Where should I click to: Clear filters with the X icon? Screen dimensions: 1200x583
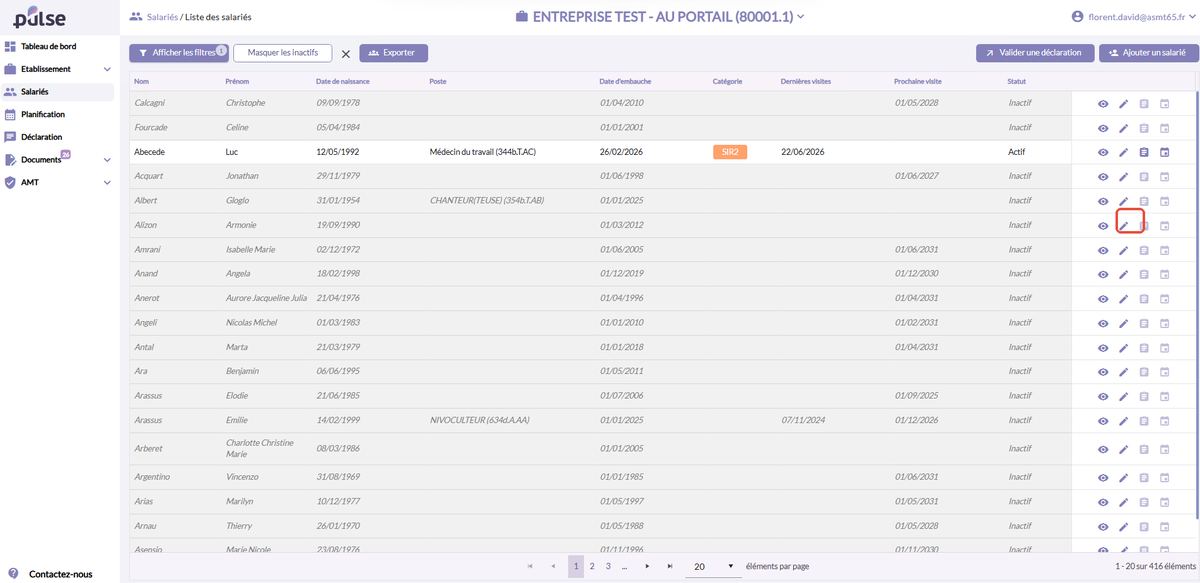[346, 54]
